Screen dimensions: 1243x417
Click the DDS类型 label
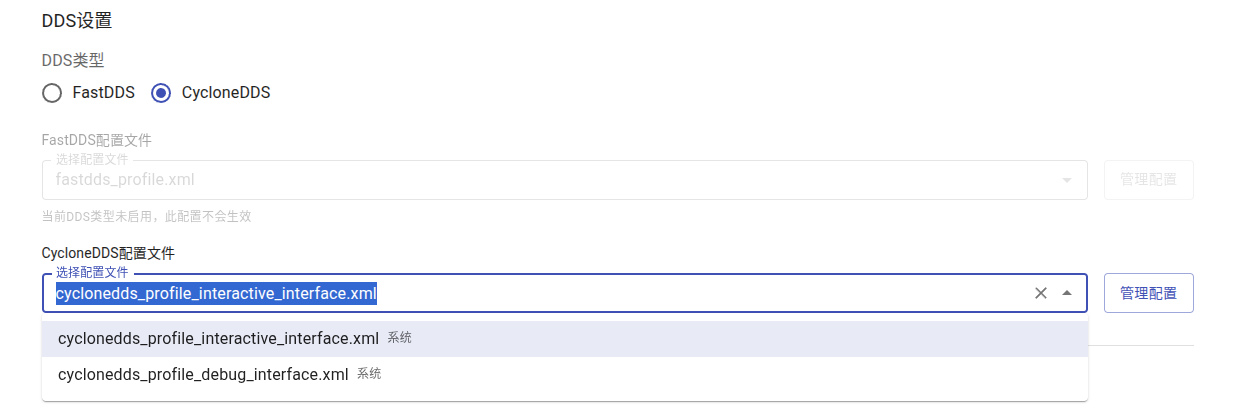[x=73, y=60]
